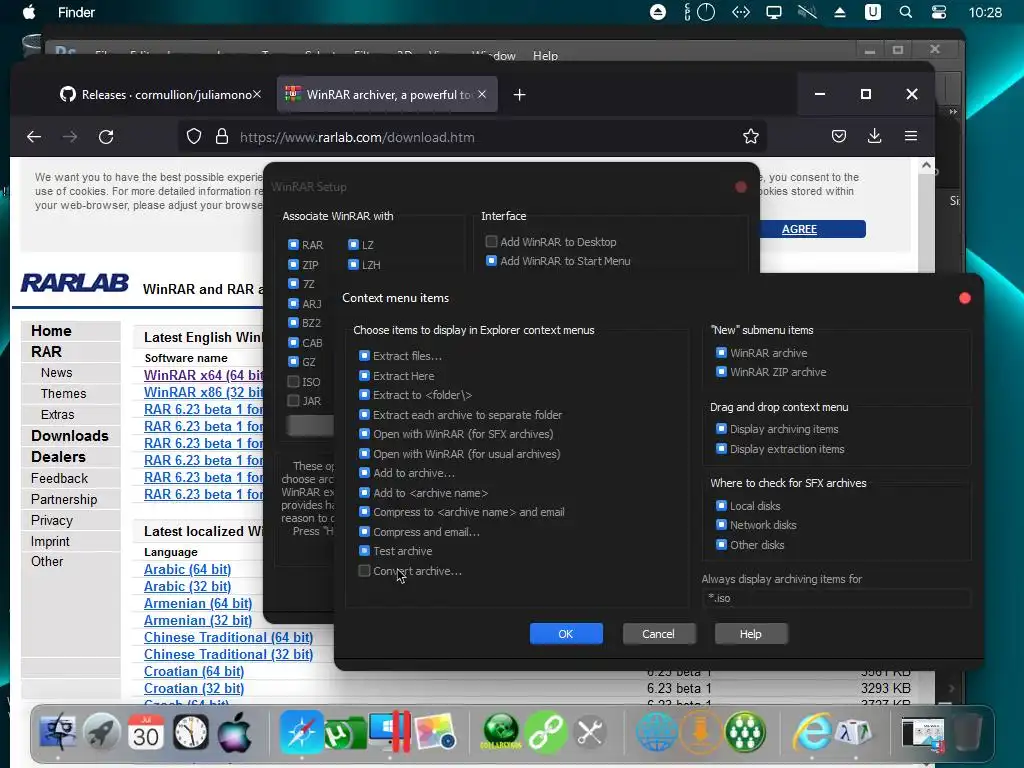Toggle WinRAR ZIP archive submenu checkbox
Screen dimensions: 1024x768
(721, 372)
